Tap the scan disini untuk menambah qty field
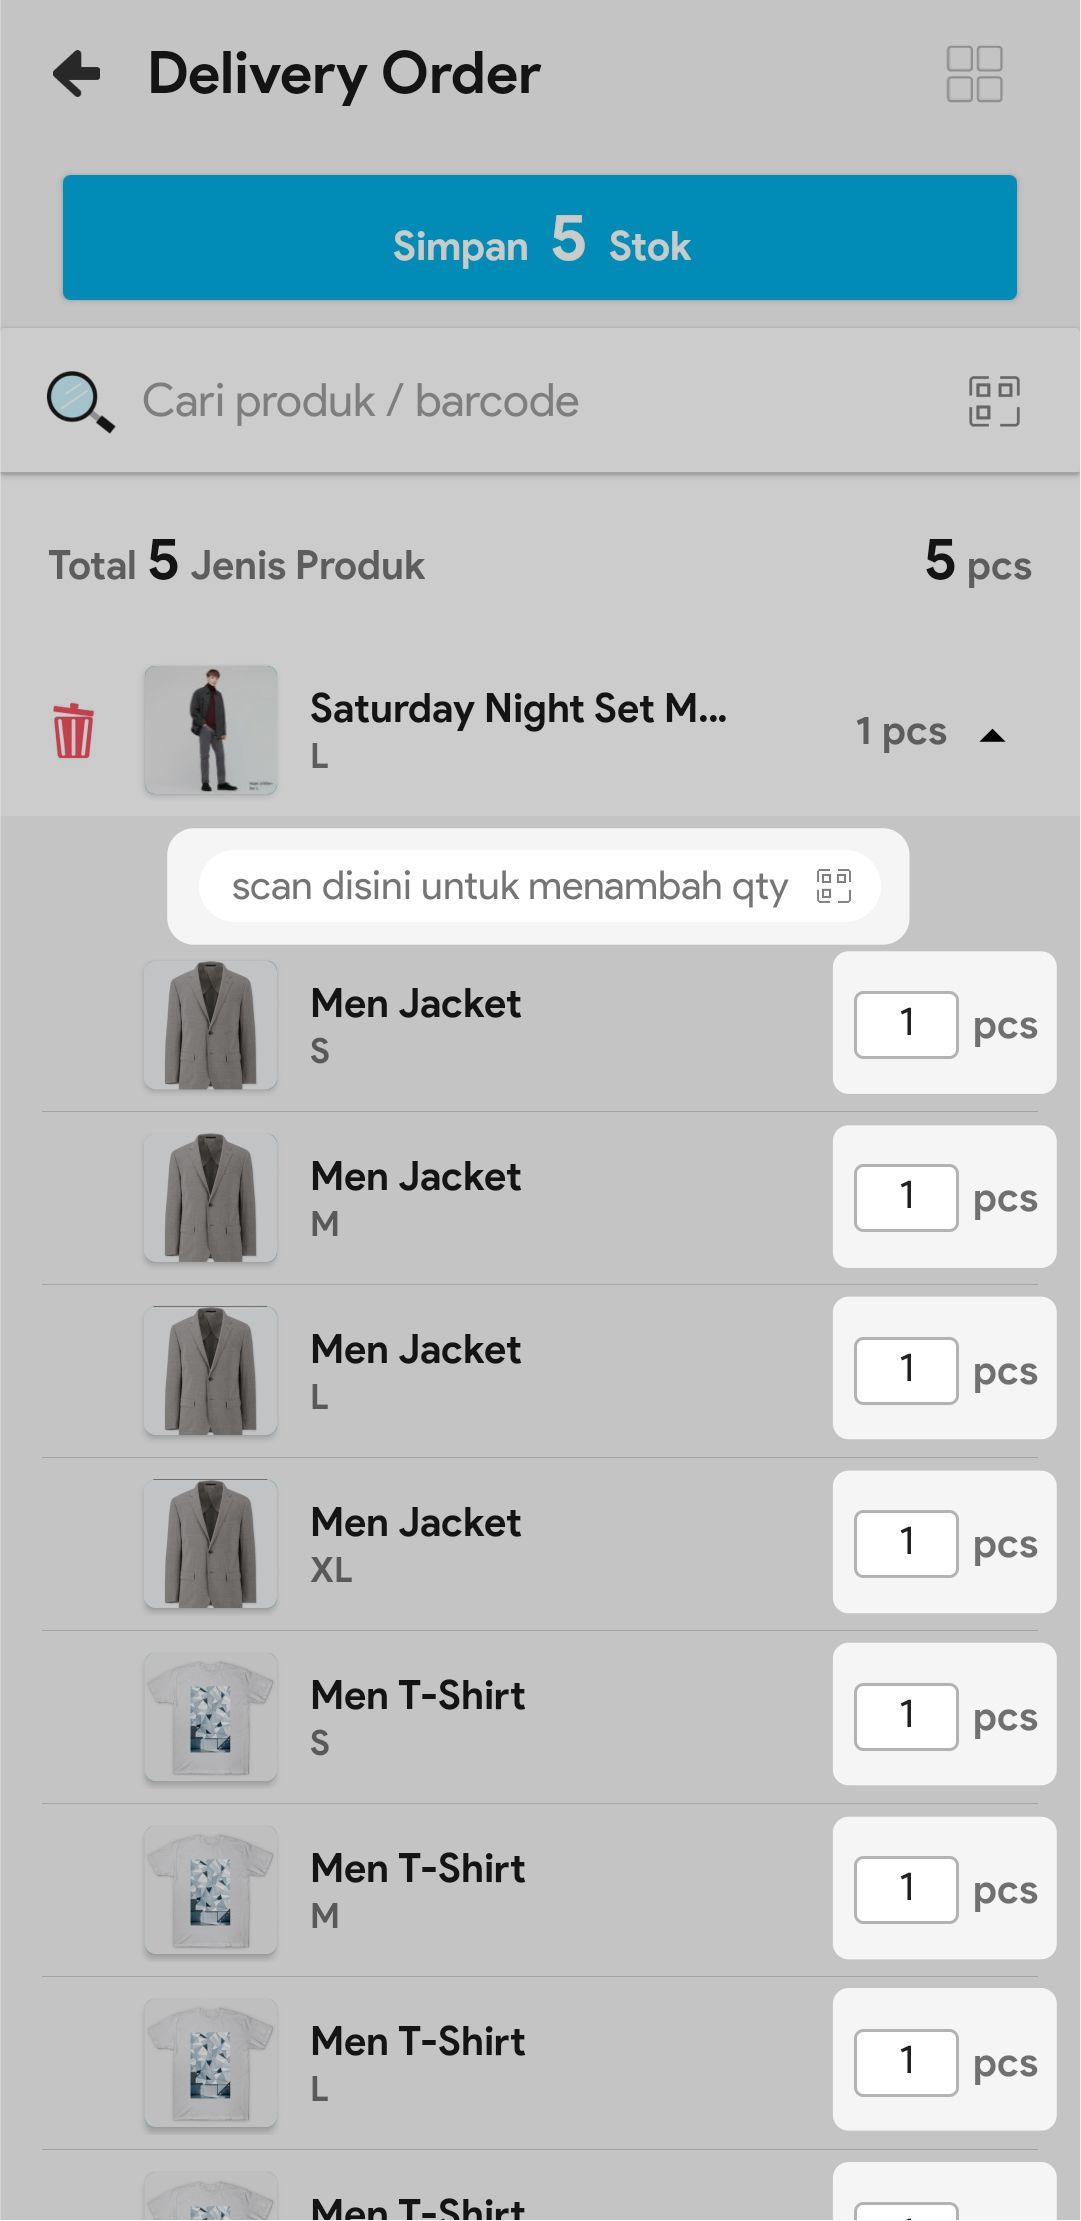Image resolution: width=1081 pixels, height=2221 pixels. click(x=510, y=886)
